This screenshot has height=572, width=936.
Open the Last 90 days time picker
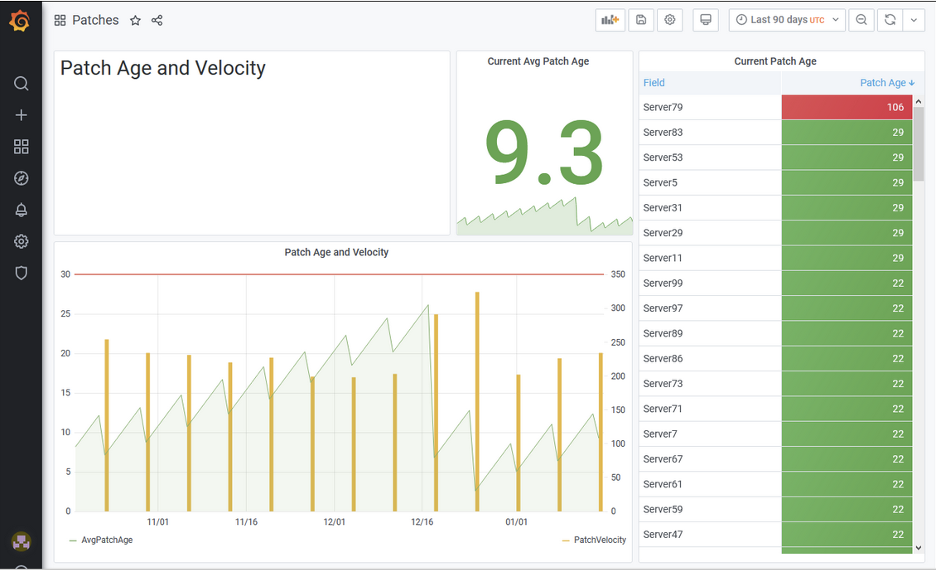[x=787, y=20]
